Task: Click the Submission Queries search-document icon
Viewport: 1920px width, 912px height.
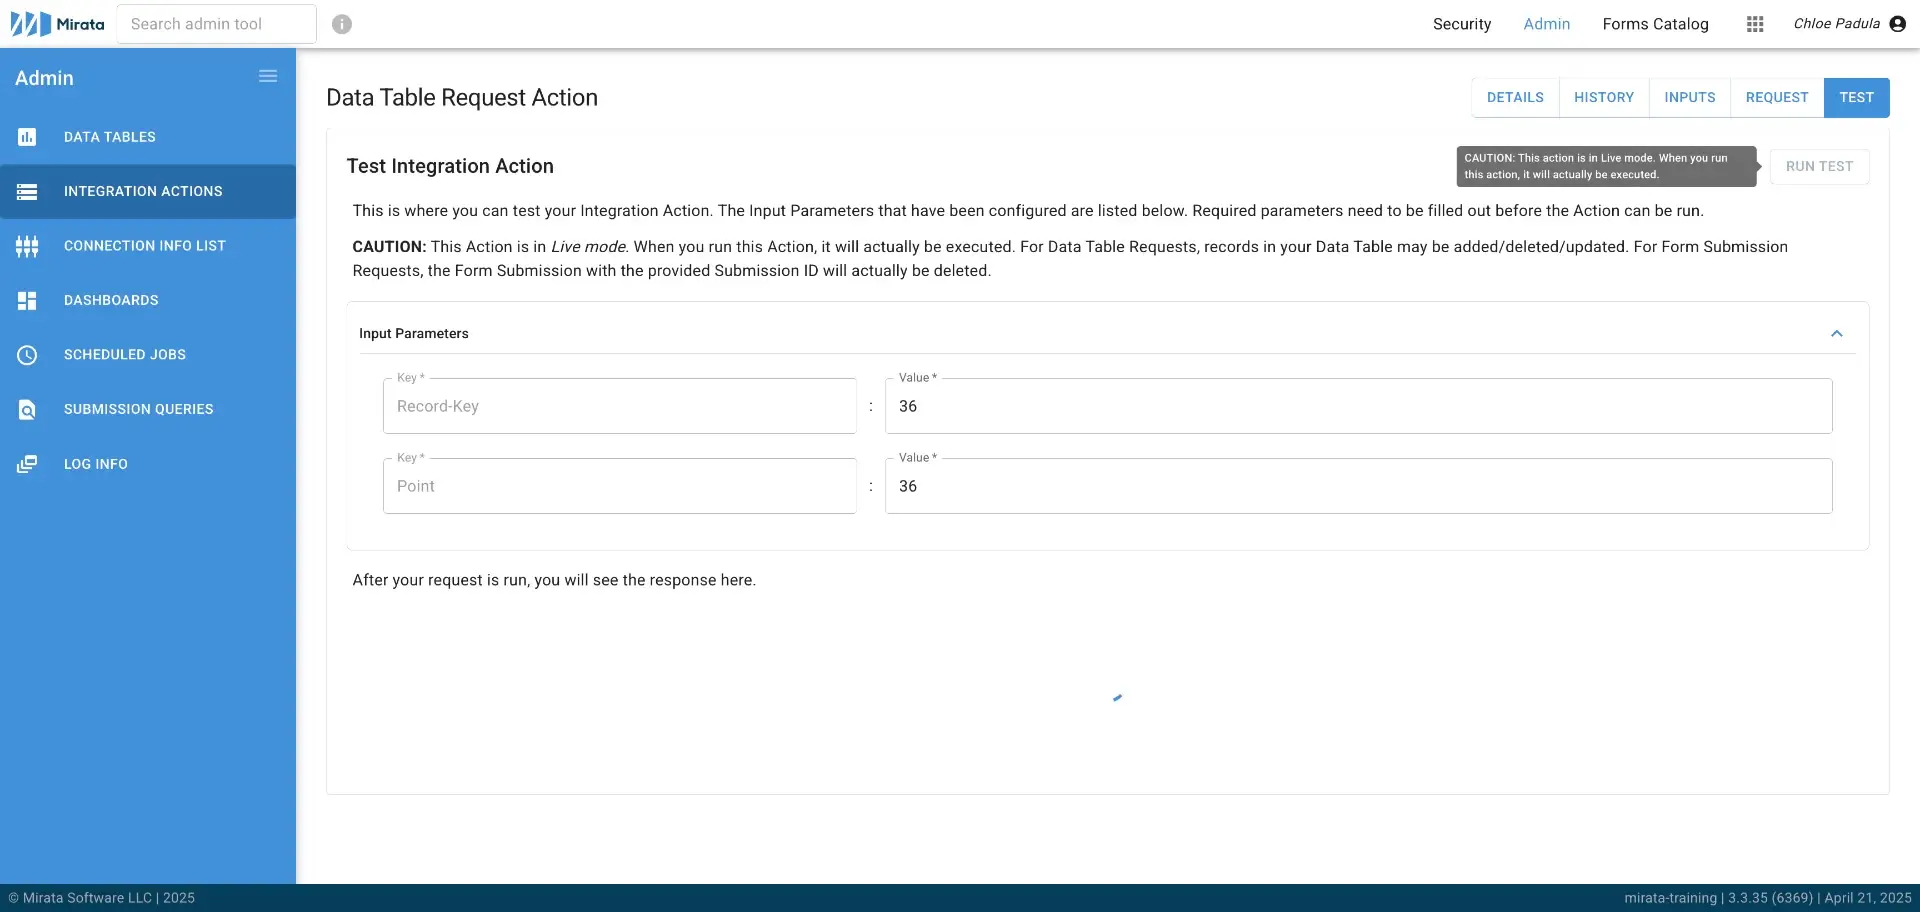Action: pyautogui.click(x=27, y=409)
